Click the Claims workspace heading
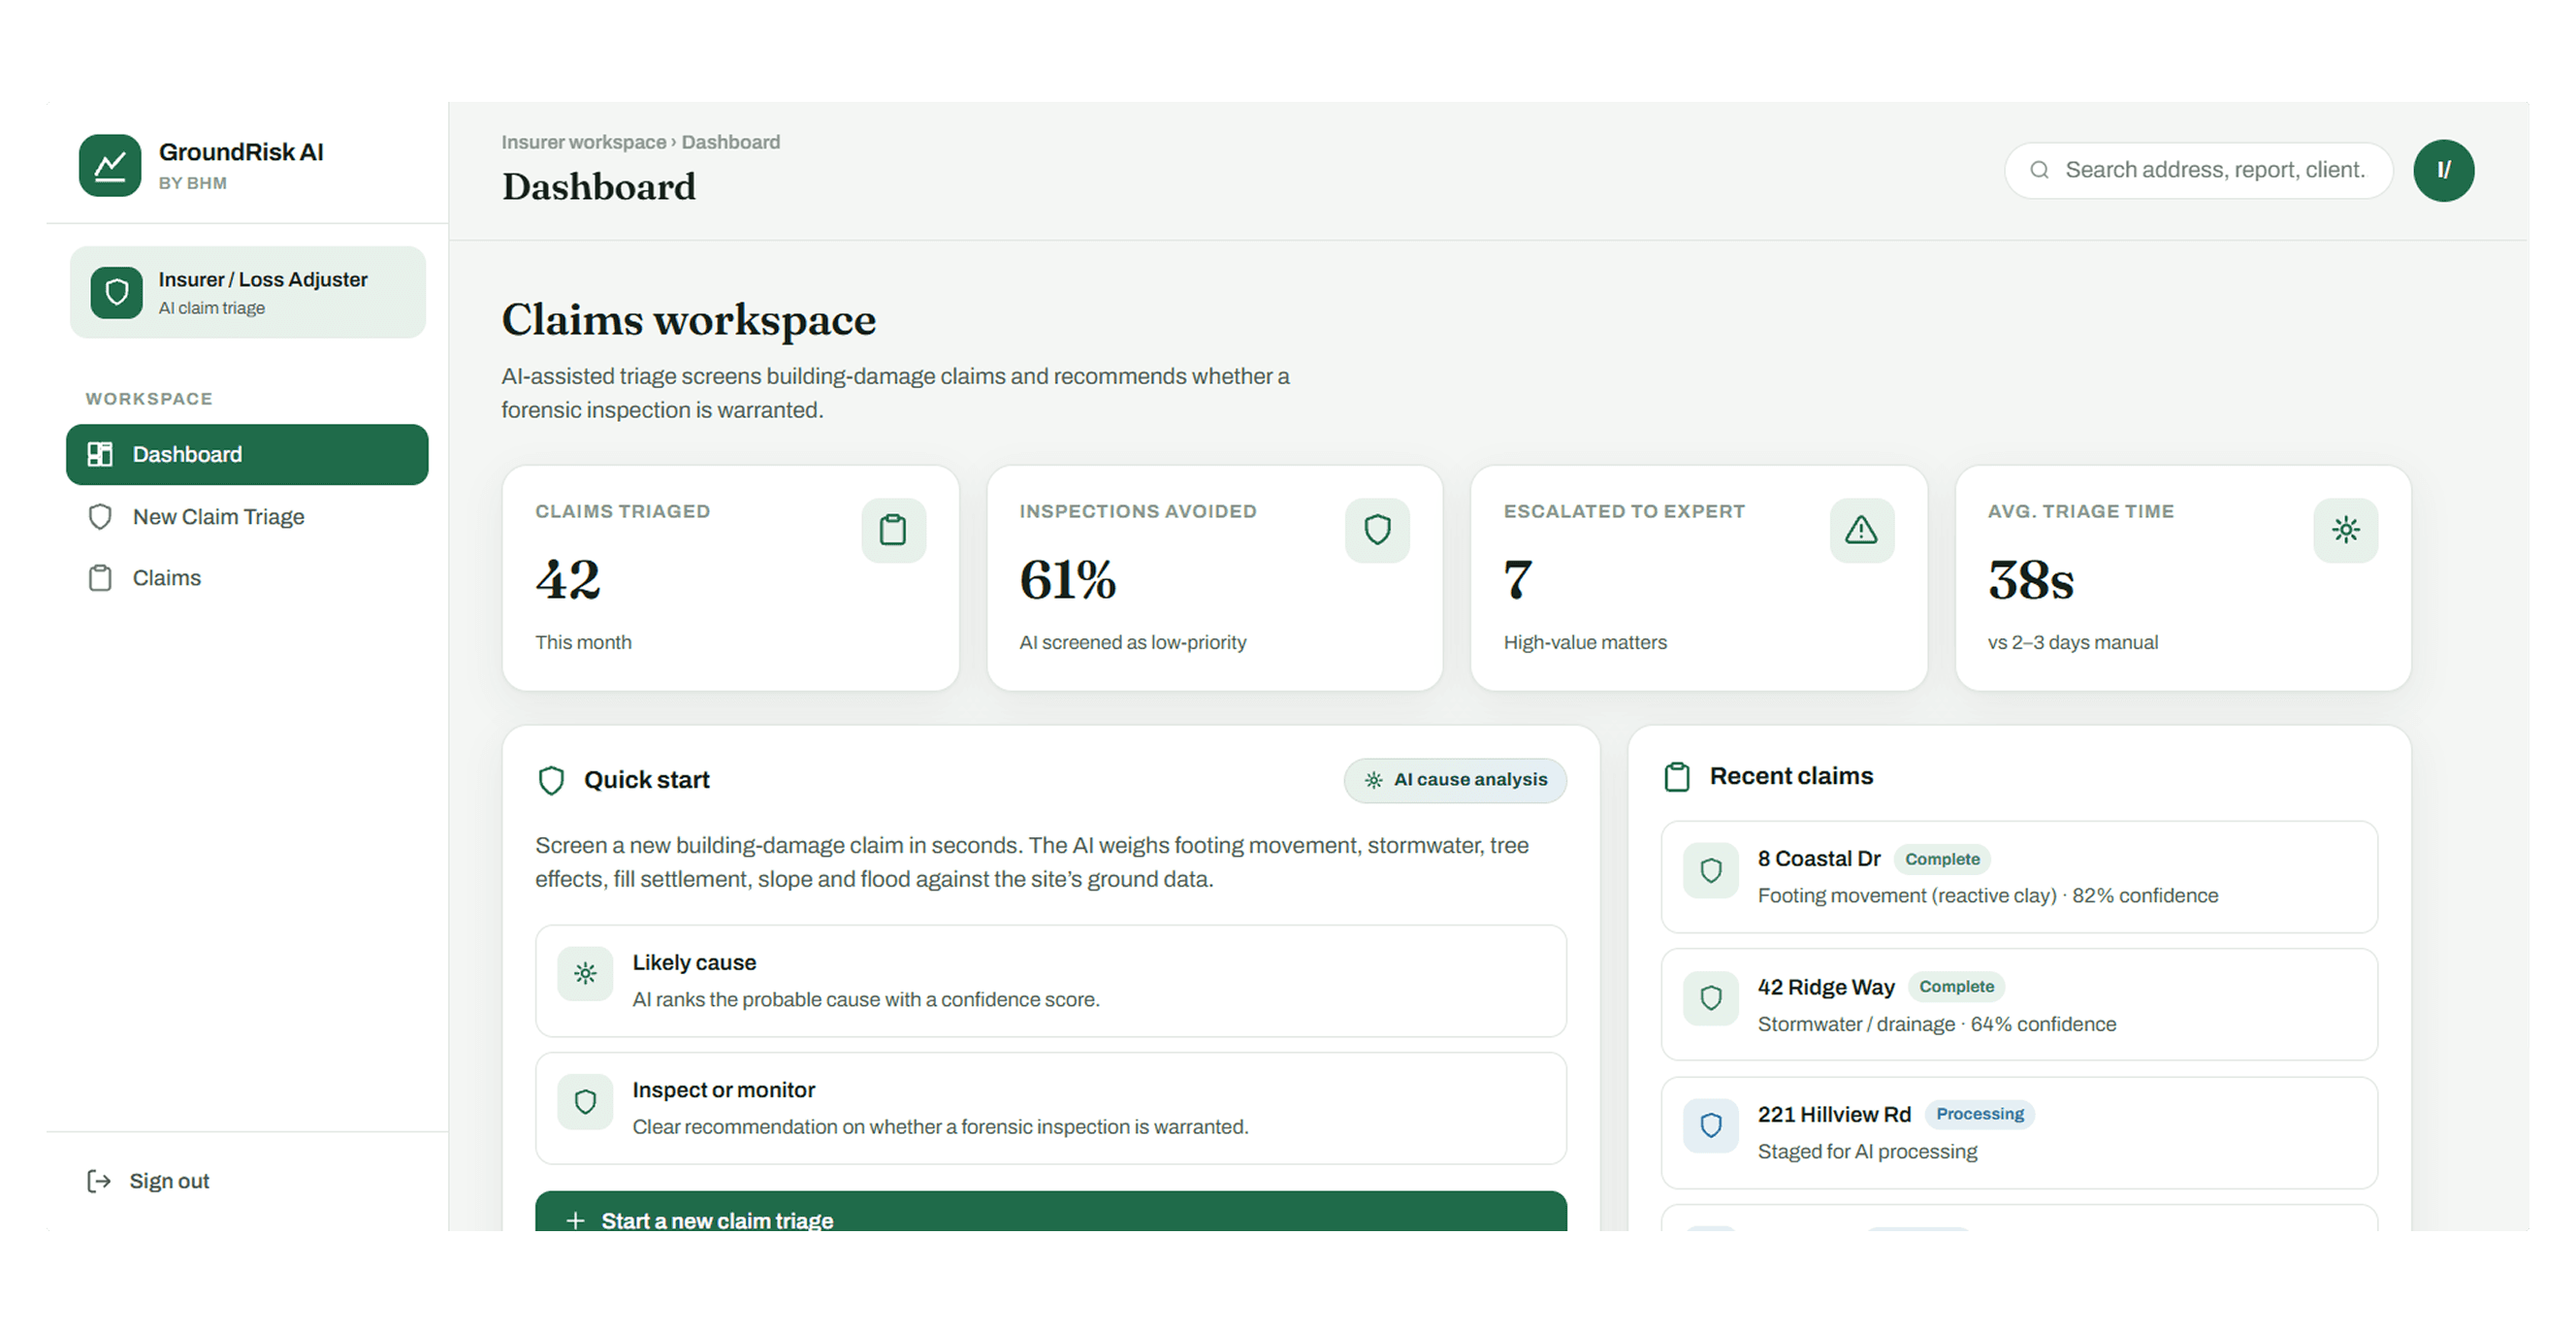Screen dimensions: 2576x1333 coord(688,321)
